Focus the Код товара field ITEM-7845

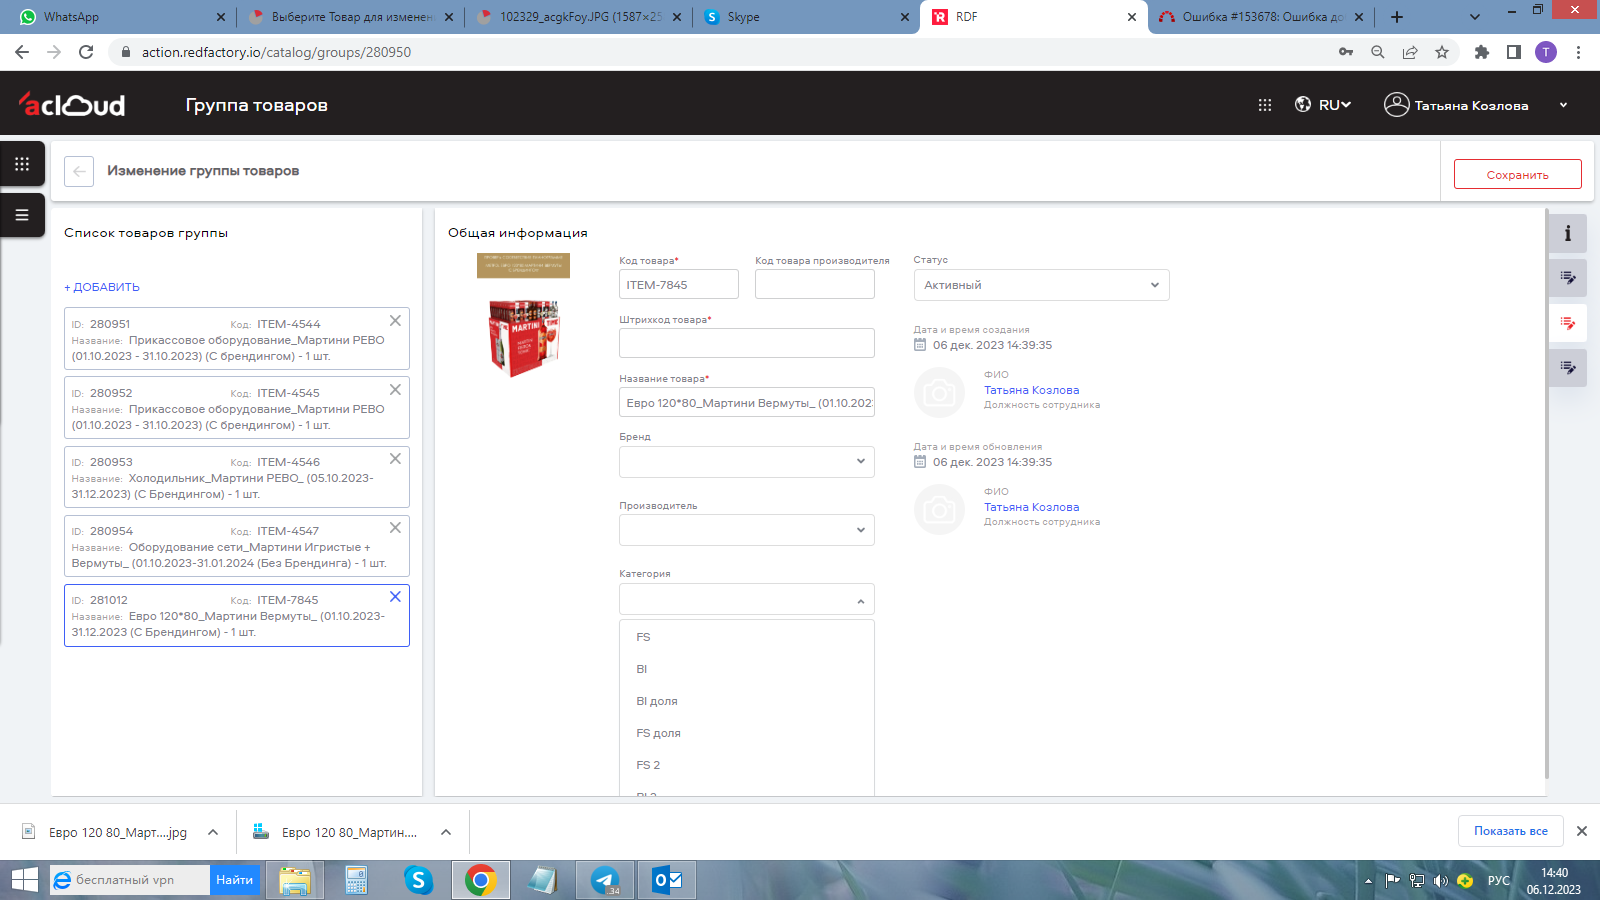pyautogui.click(x=678, y=285)
